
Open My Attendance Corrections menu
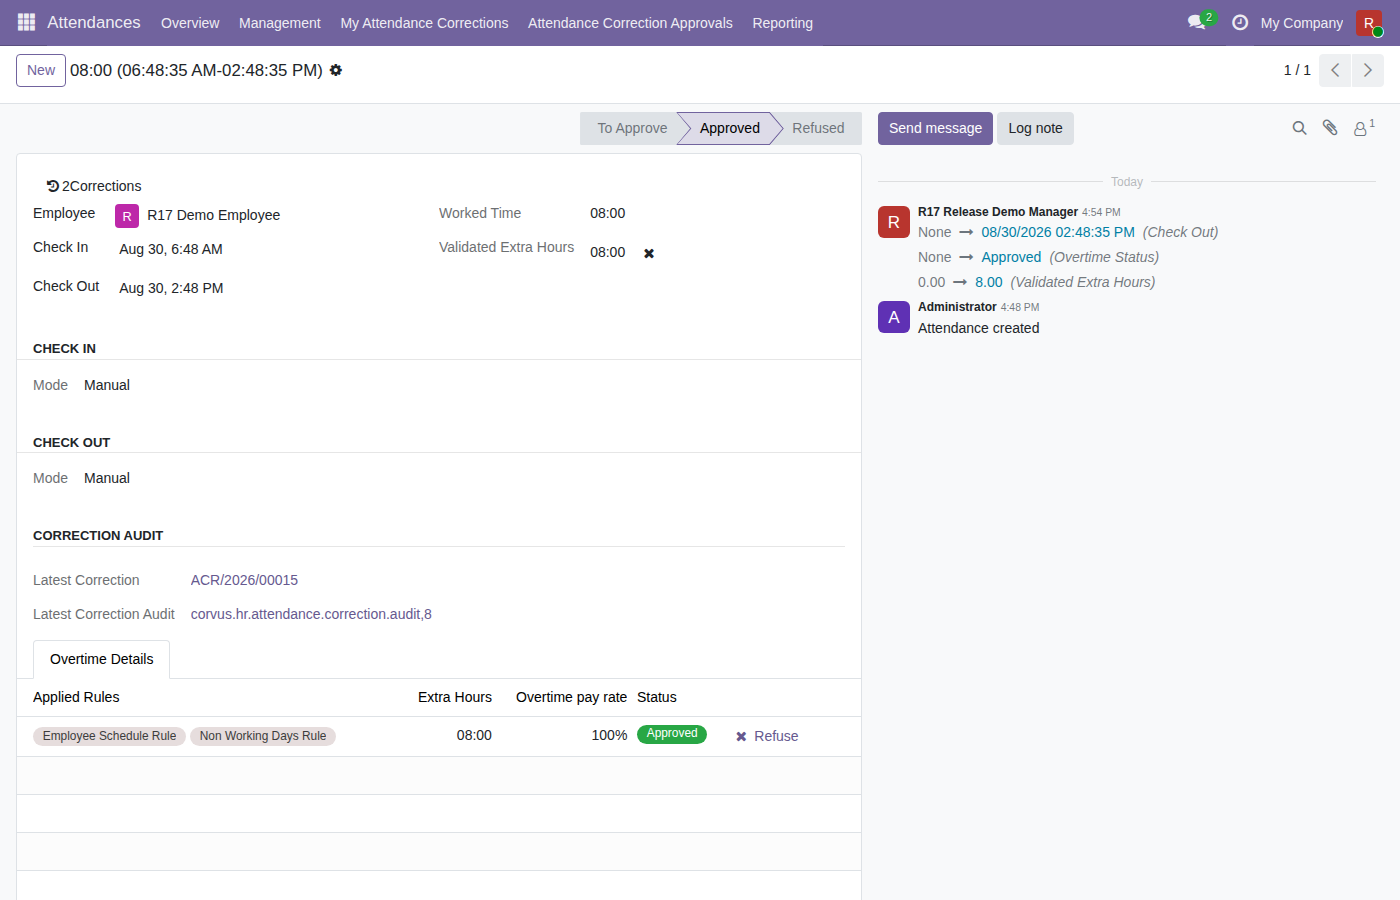424,23
